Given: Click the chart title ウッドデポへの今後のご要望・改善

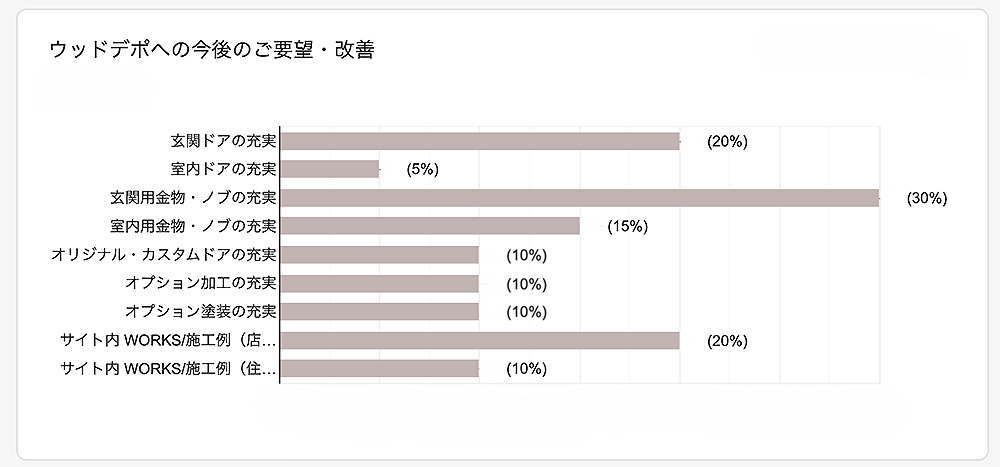Looking at the screenshot, I should click(212, 51).
